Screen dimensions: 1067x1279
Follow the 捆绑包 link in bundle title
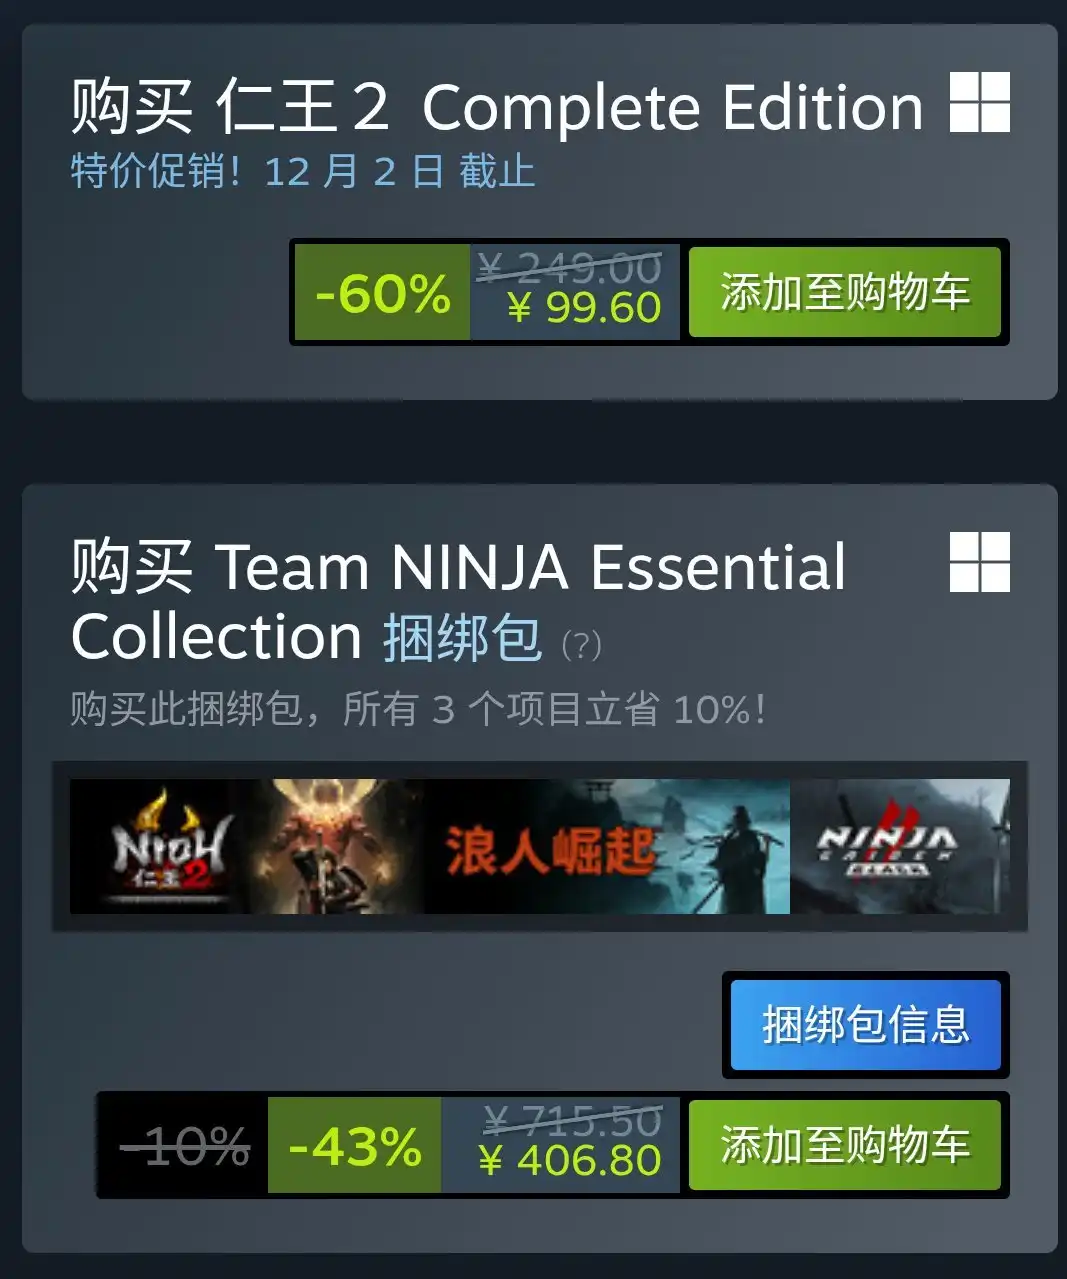[x=462, y=638]
